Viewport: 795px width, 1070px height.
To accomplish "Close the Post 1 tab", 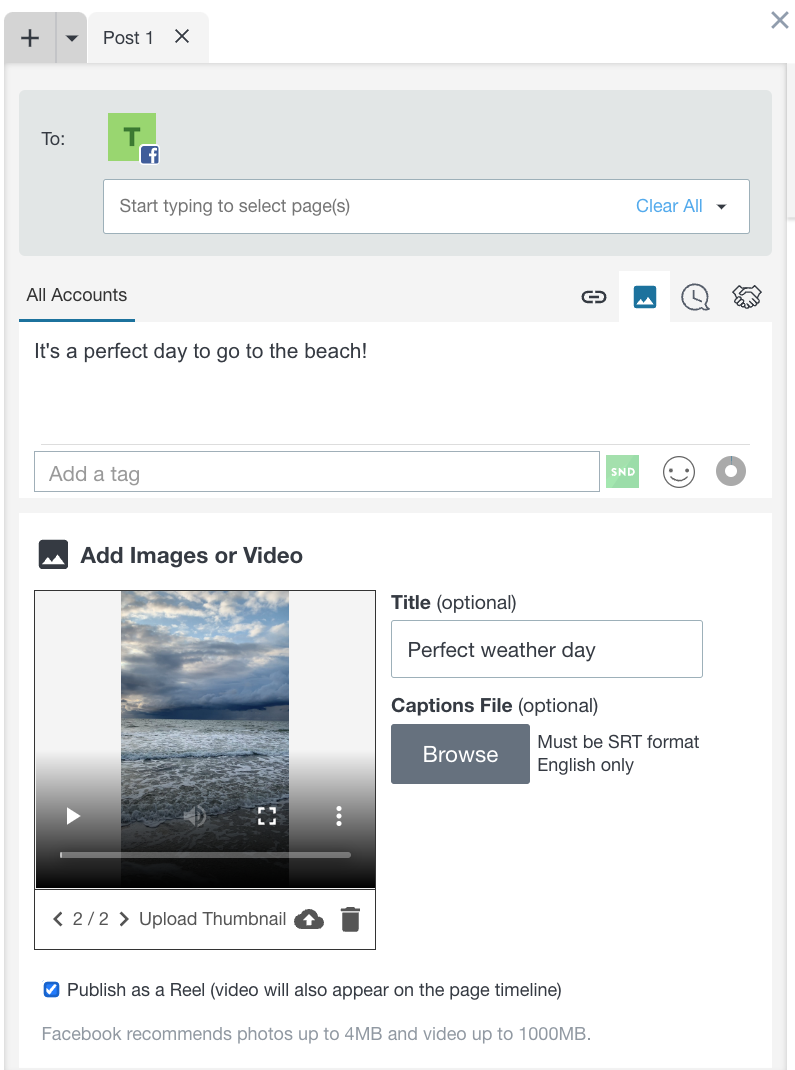I will (x=182, y=36).
